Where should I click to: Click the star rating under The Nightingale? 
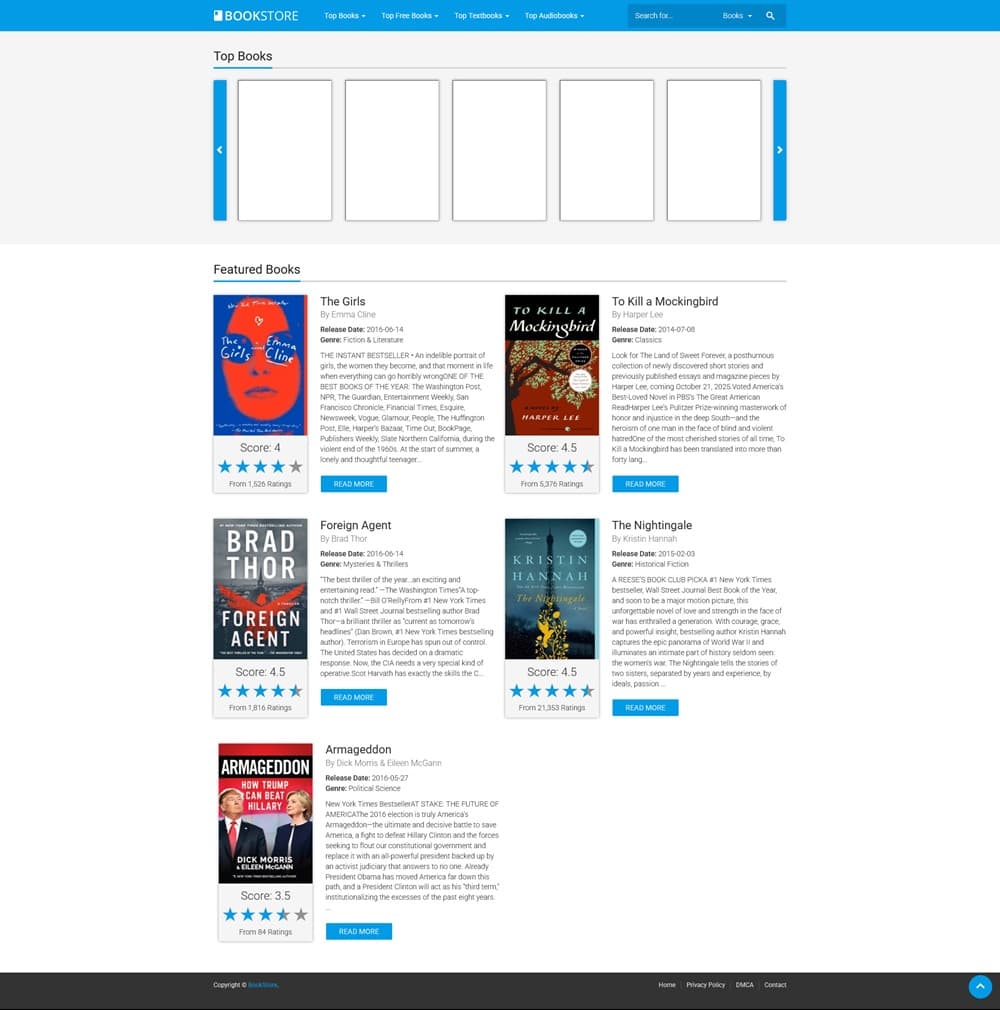coord(552,691)
